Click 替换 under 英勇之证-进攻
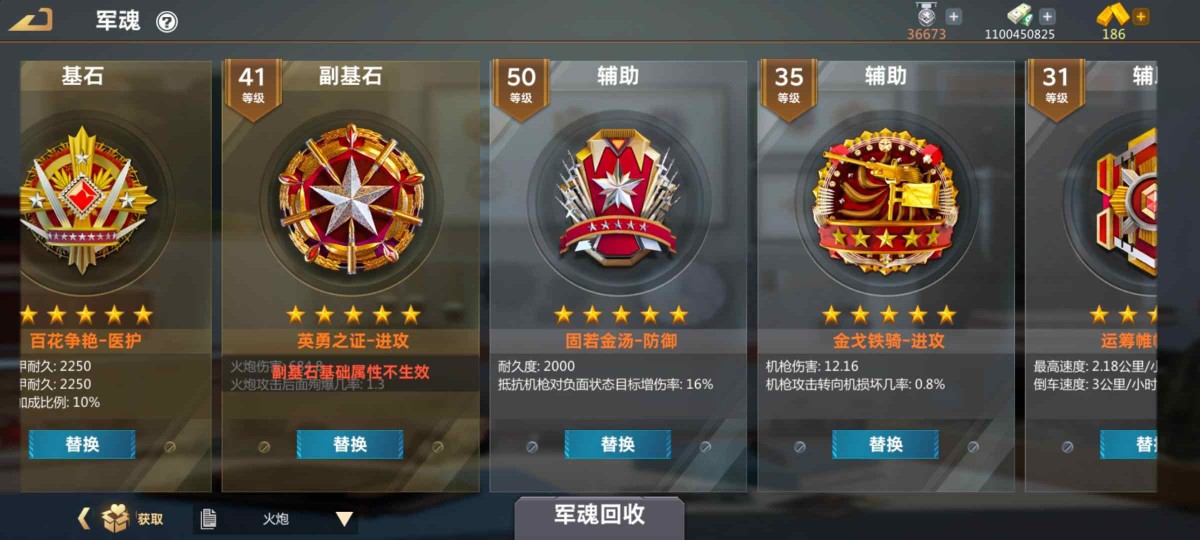Viewport: 1200px width, 540px height. point(350,444)
